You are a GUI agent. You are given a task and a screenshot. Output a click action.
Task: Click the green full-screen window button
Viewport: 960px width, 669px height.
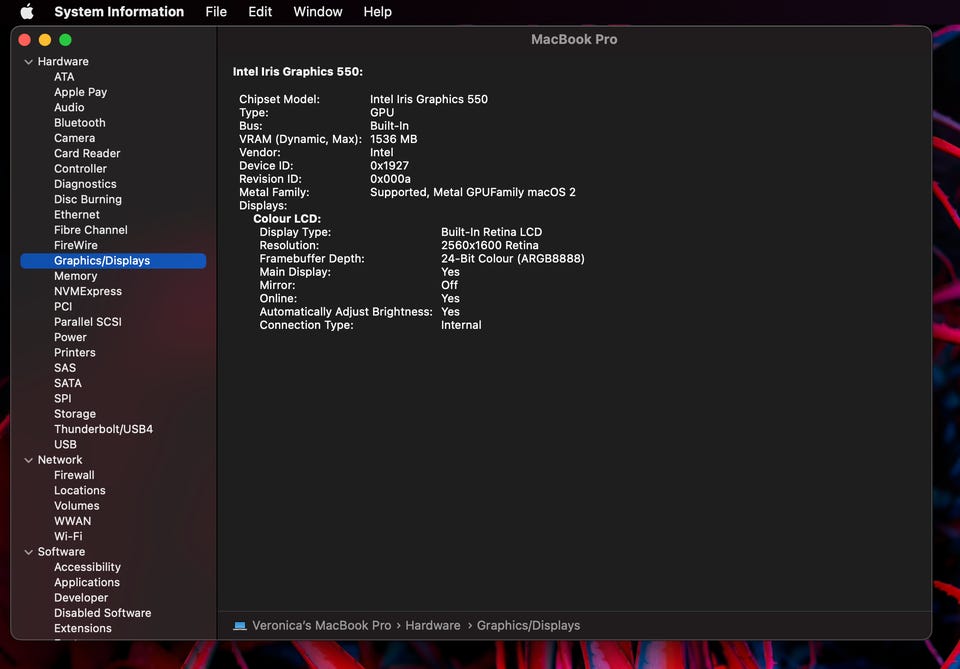click(65, 40)
